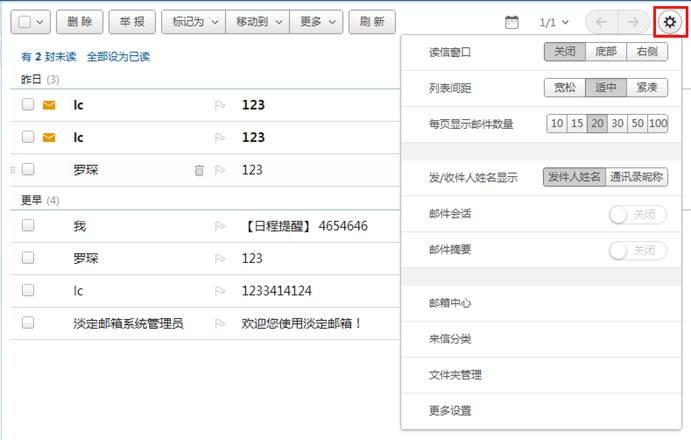691x440 pixels.
Task: Click the 更早 (4) group header
Action: [40, 201]
